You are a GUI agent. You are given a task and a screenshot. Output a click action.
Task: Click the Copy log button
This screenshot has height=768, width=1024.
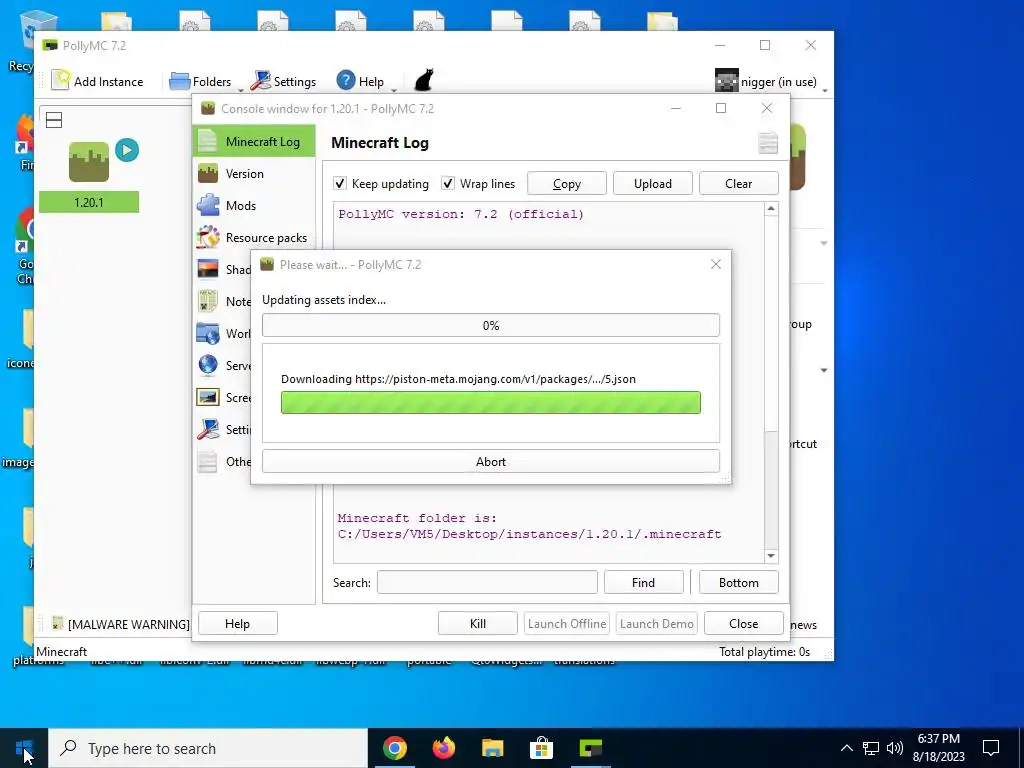[567, 184]
